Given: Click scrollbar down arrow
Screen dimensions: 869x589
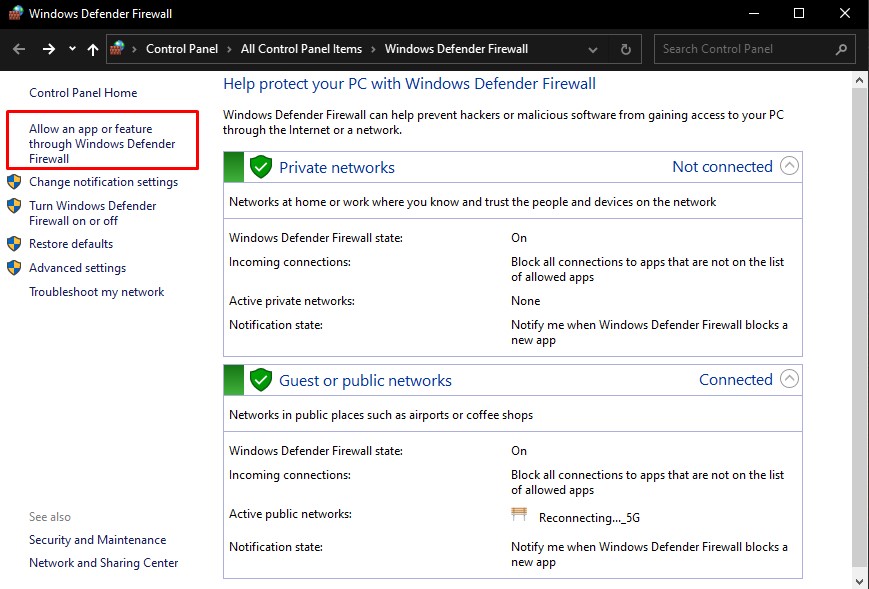Looking at the screenshot, I should 860,581.
